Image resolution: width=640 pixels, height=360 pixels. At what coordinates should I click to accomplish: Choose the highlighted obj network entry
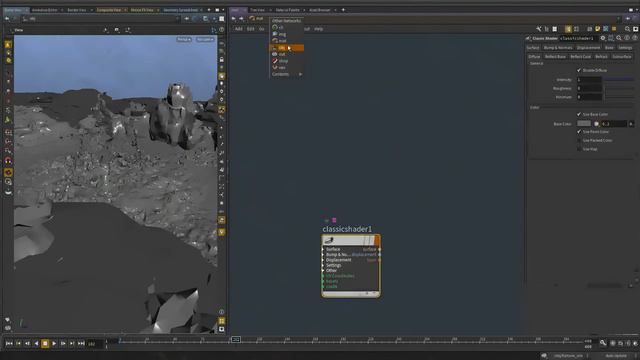click(x=287, y=48)
